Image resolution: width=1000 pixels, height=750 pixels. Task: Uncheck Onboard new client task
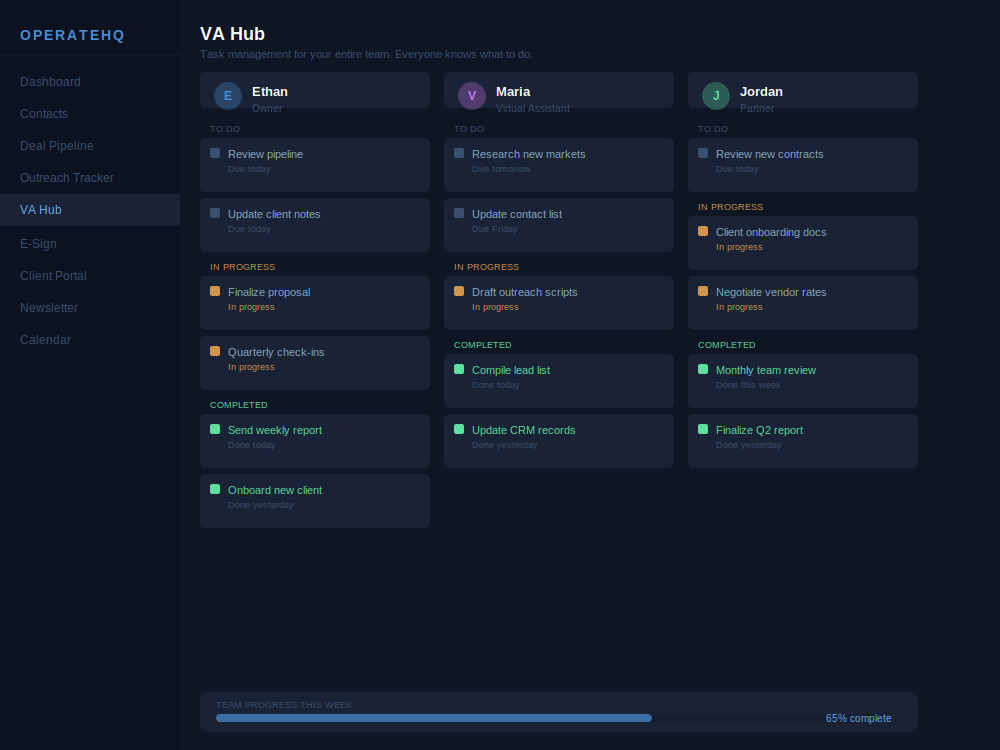pos(215,489)
